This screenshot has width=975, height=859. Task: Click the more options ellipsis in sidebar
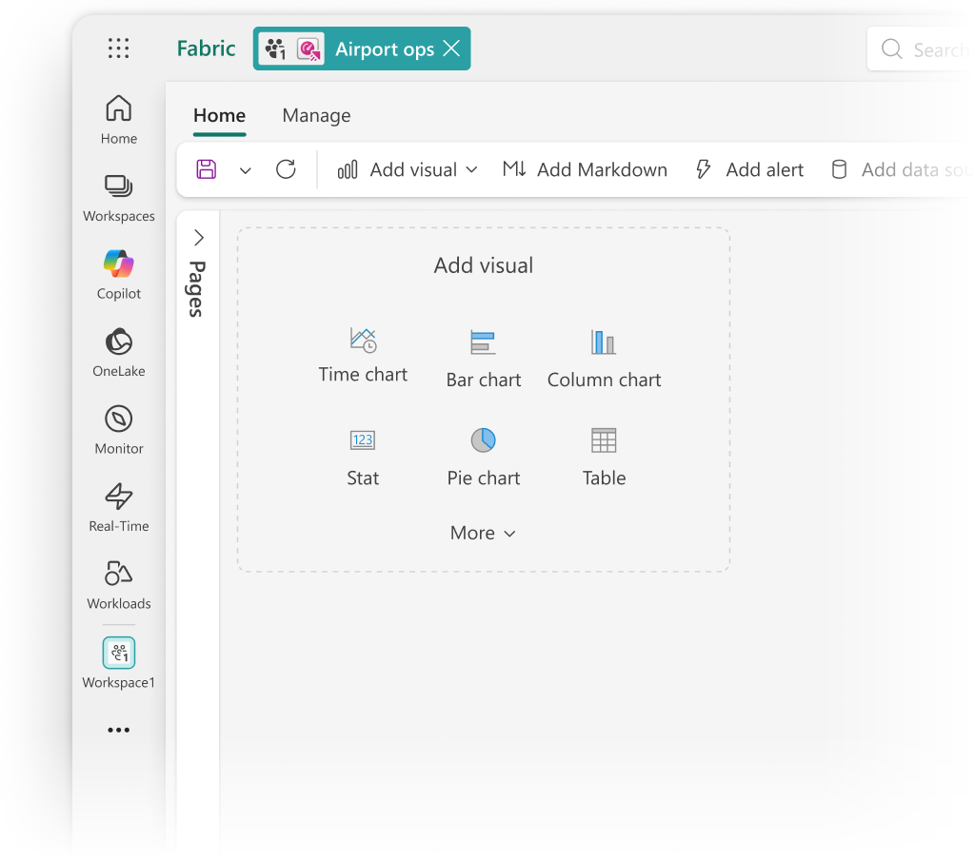tap(118, 730)
